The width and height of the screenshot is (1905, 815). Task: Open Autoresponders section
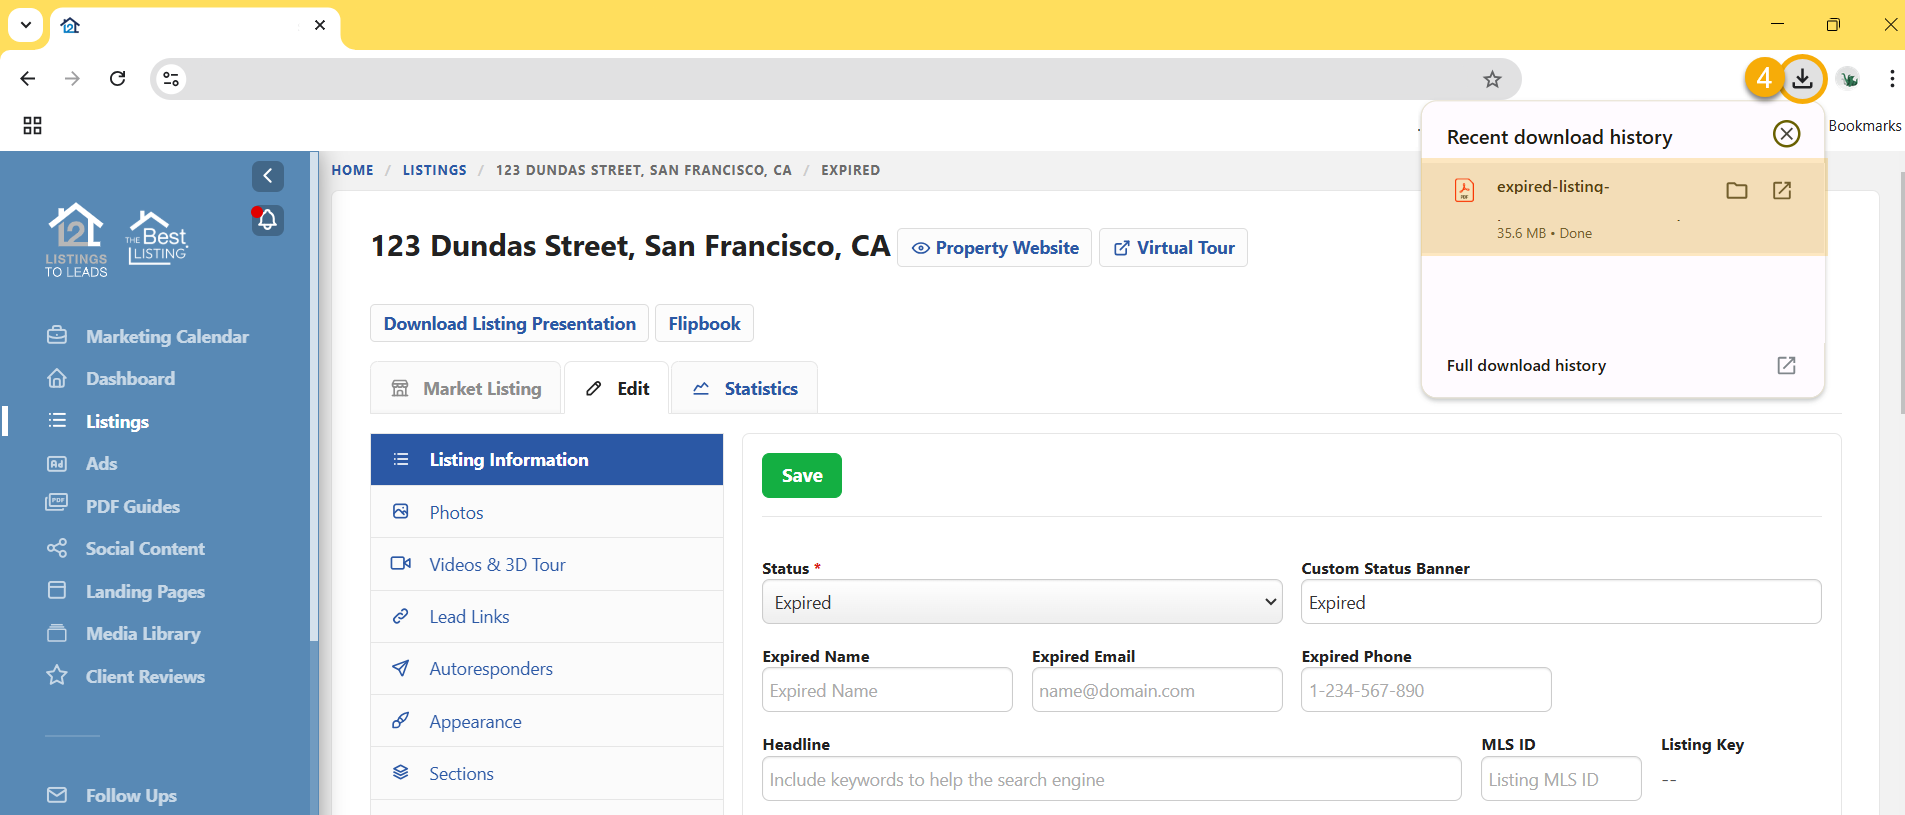[x=490, y=668]
